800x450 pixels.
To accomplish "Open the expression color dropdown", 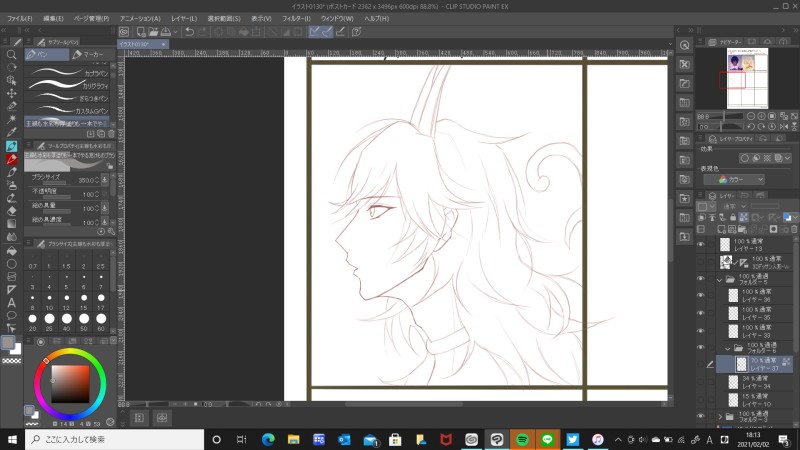I will (x=734, y=179).
